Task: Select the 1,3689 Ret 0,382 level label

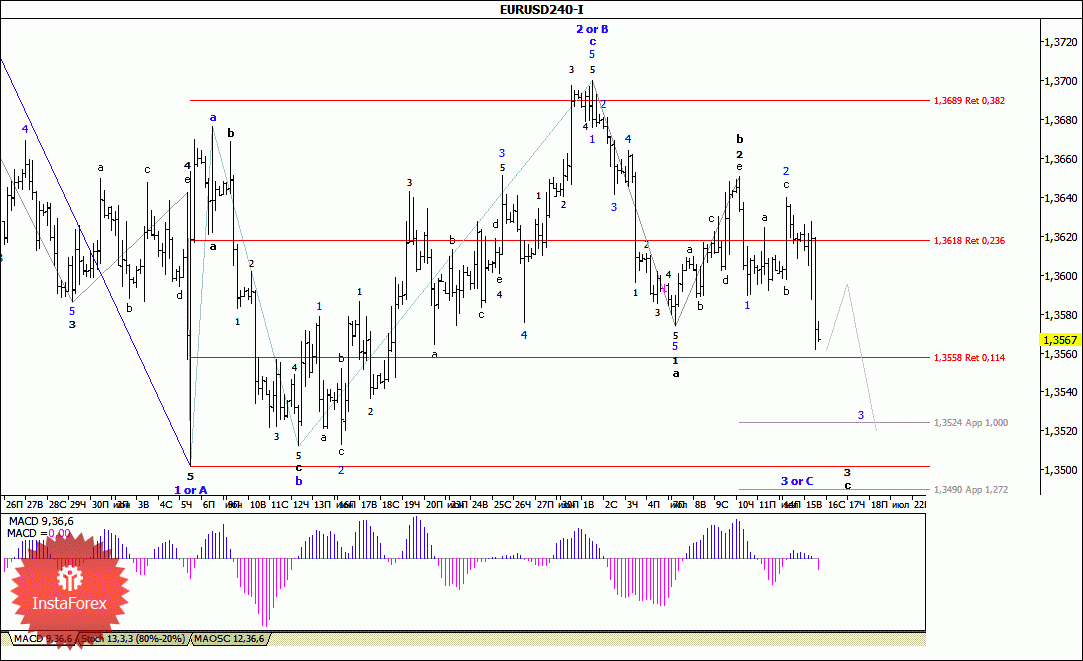Action: pyautogui.click(x=969, y=100)
